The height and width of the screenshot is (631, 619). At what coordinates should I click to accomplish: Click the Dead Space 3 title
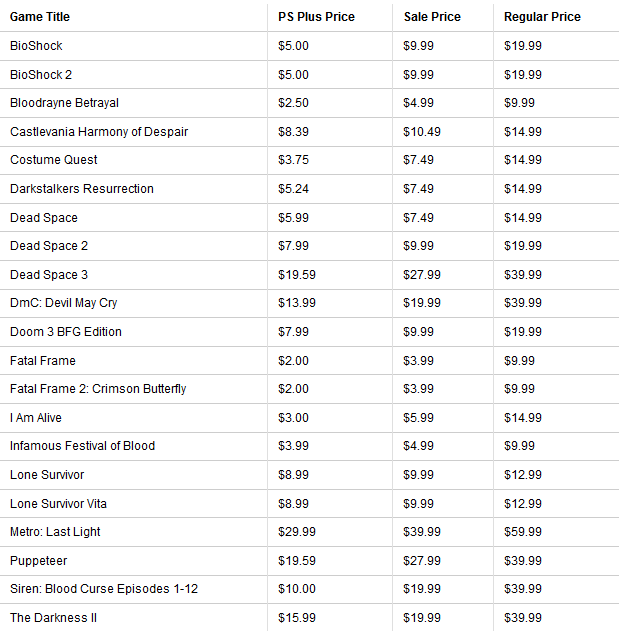coord(49,275)
